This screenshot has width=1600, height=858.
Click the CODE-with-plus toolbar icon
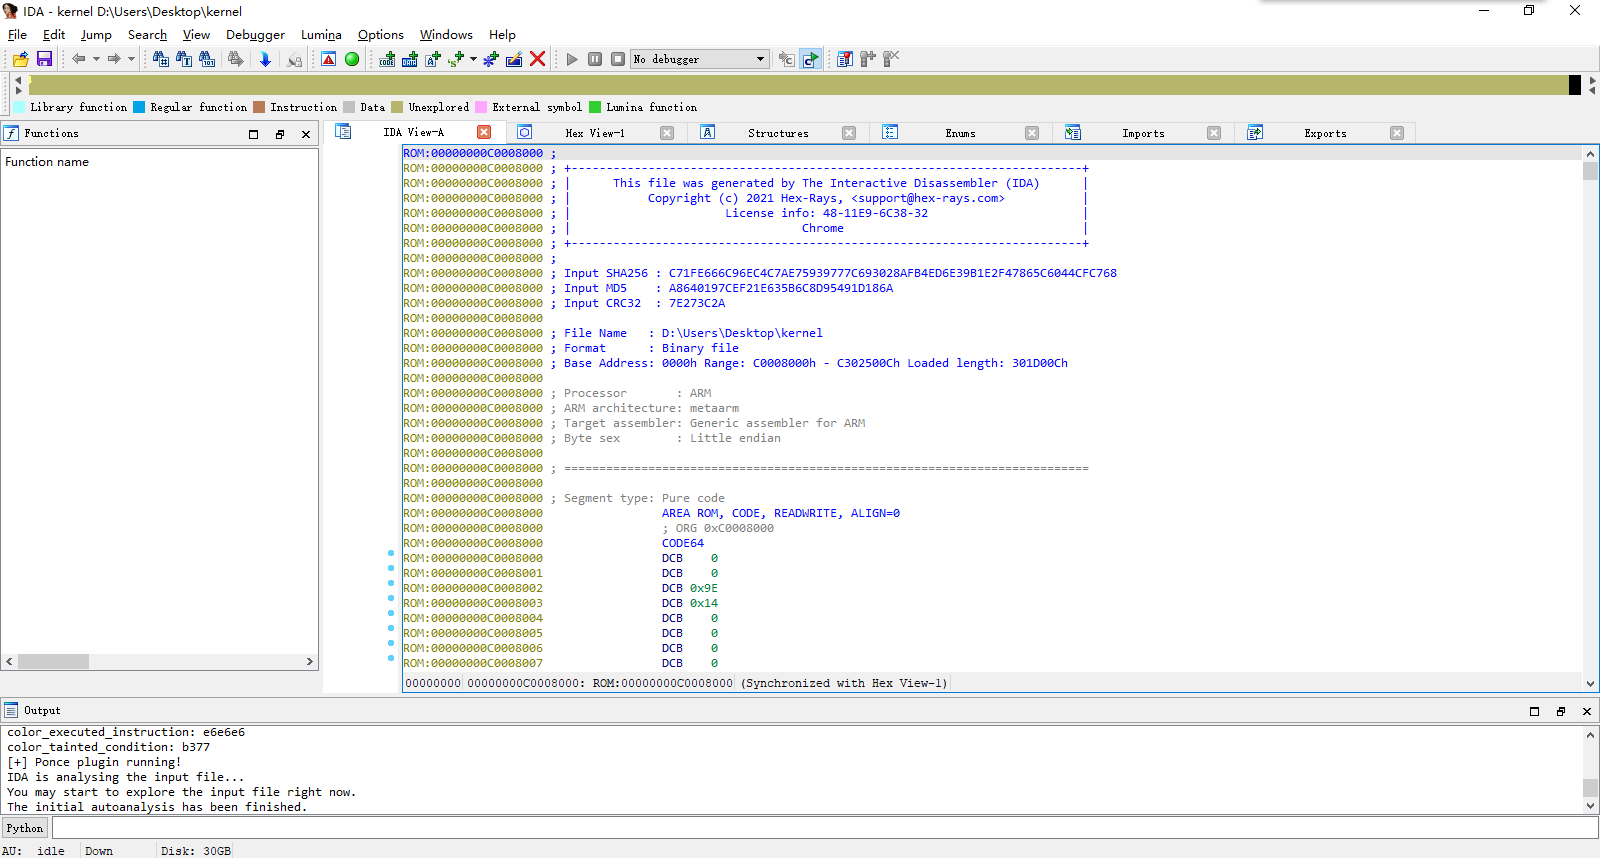[x=387, y=59]
